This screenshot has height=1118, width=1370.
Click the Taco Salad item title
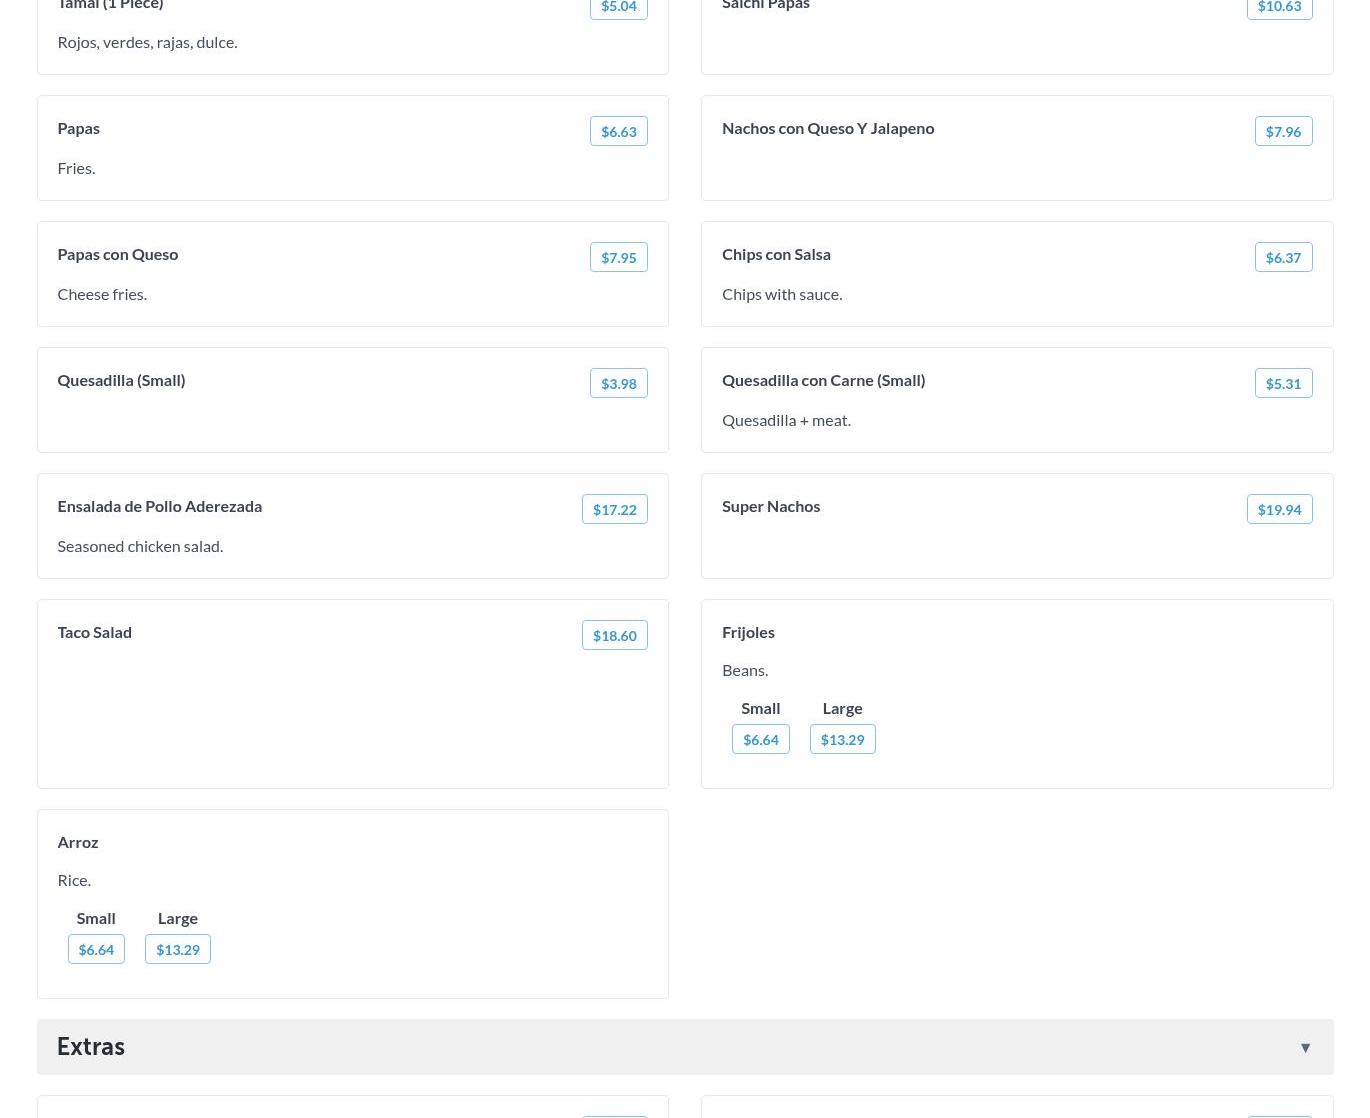94,632
